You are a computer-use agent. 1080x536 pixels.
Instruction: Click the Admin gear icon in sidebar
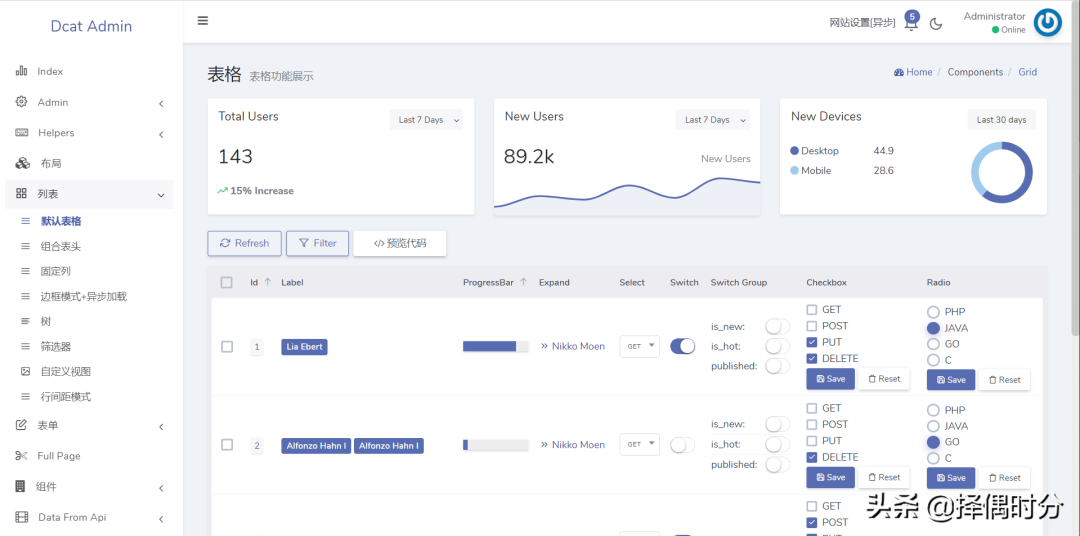21,102
